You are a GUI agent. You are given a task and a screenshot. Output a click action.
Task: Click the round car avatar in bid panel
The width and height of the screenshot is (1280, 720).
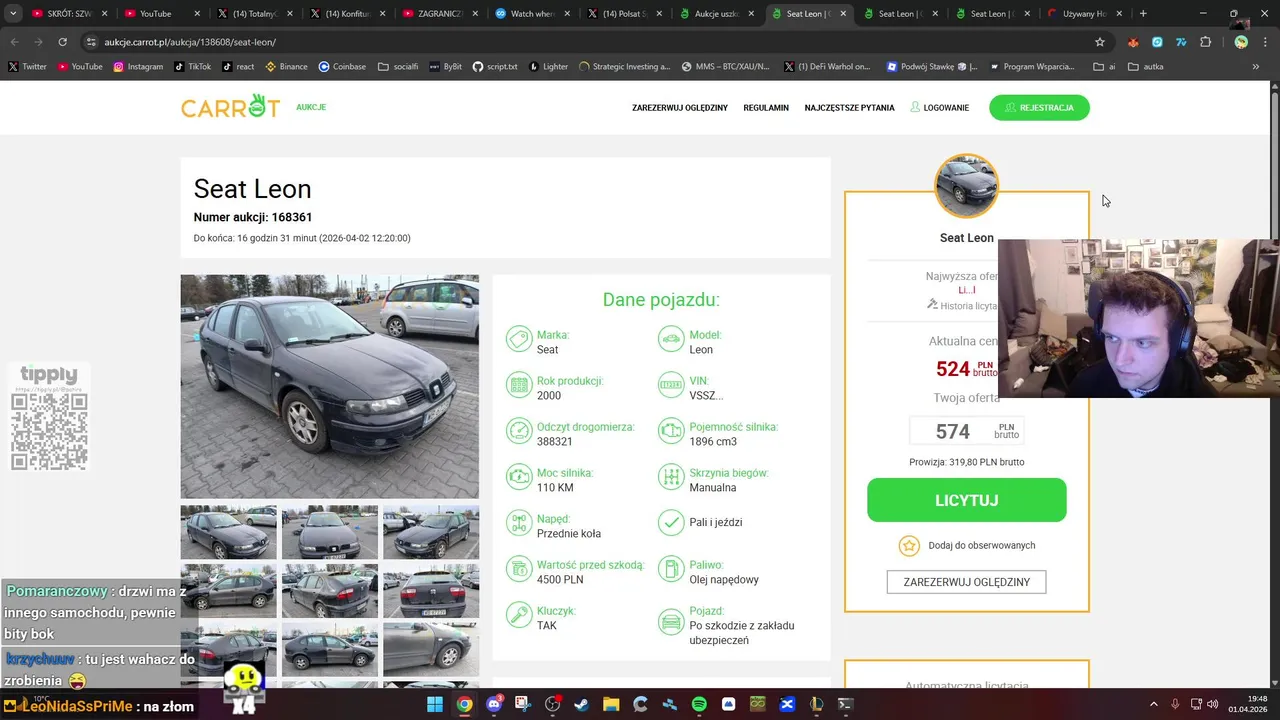(966, 186)
